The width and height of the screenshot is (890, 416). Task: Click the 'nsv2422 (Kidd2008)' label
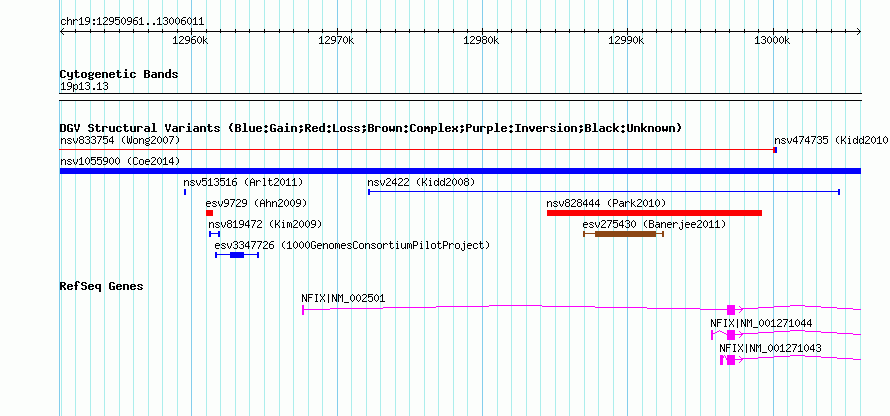coord(421,182)
